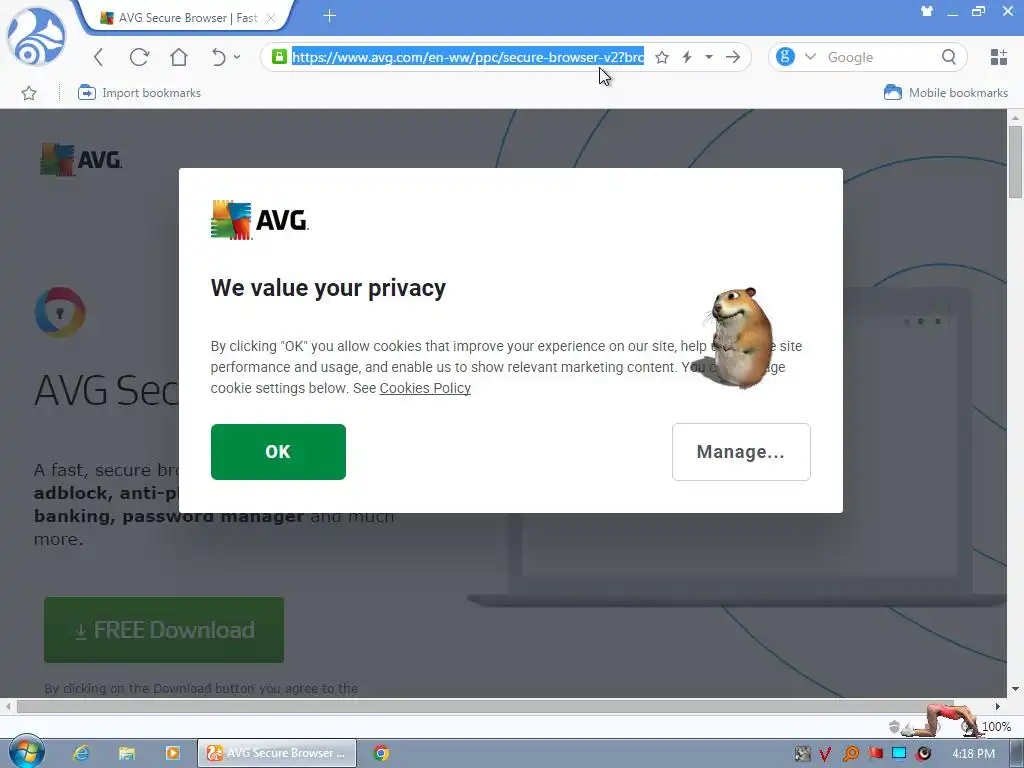Go to the home page icon
Image resolution: width=1024 pixels, height=768 pixels.
pos(178,57)
